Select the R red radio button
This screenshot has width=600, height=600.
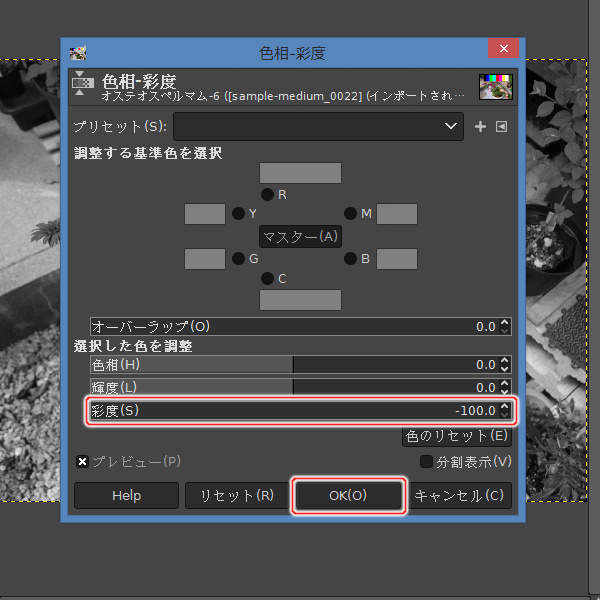(x=267, y=194)
